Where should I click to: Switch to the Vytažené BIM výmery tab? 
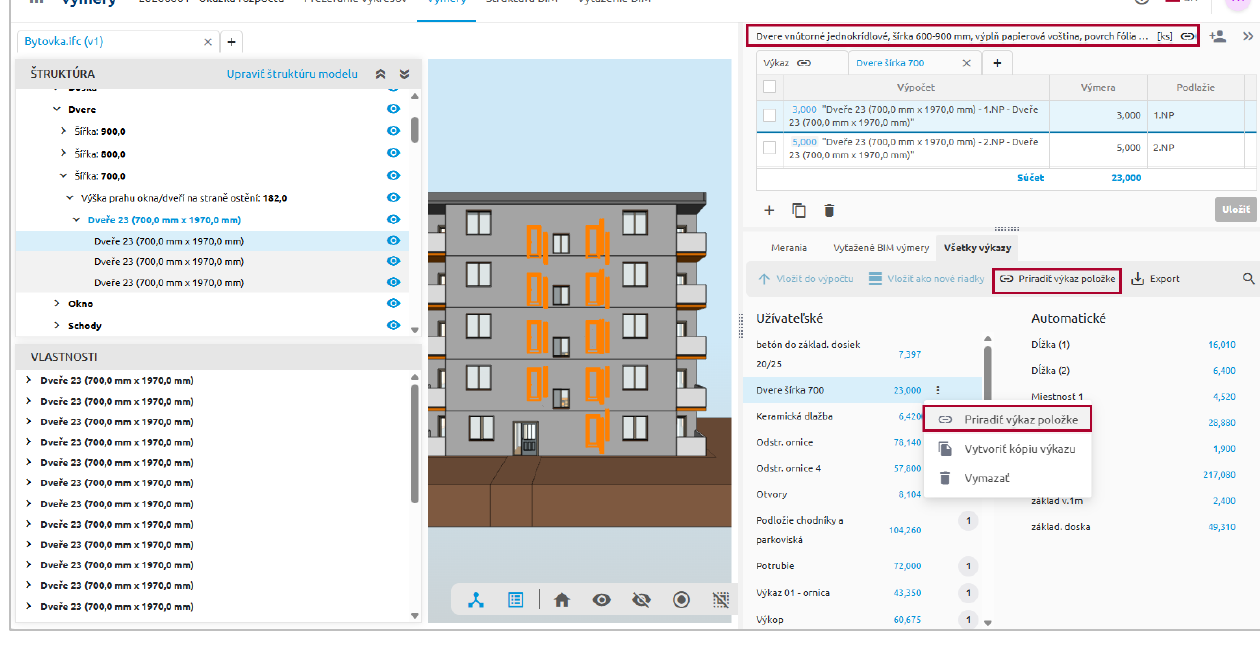click(880, 248)
